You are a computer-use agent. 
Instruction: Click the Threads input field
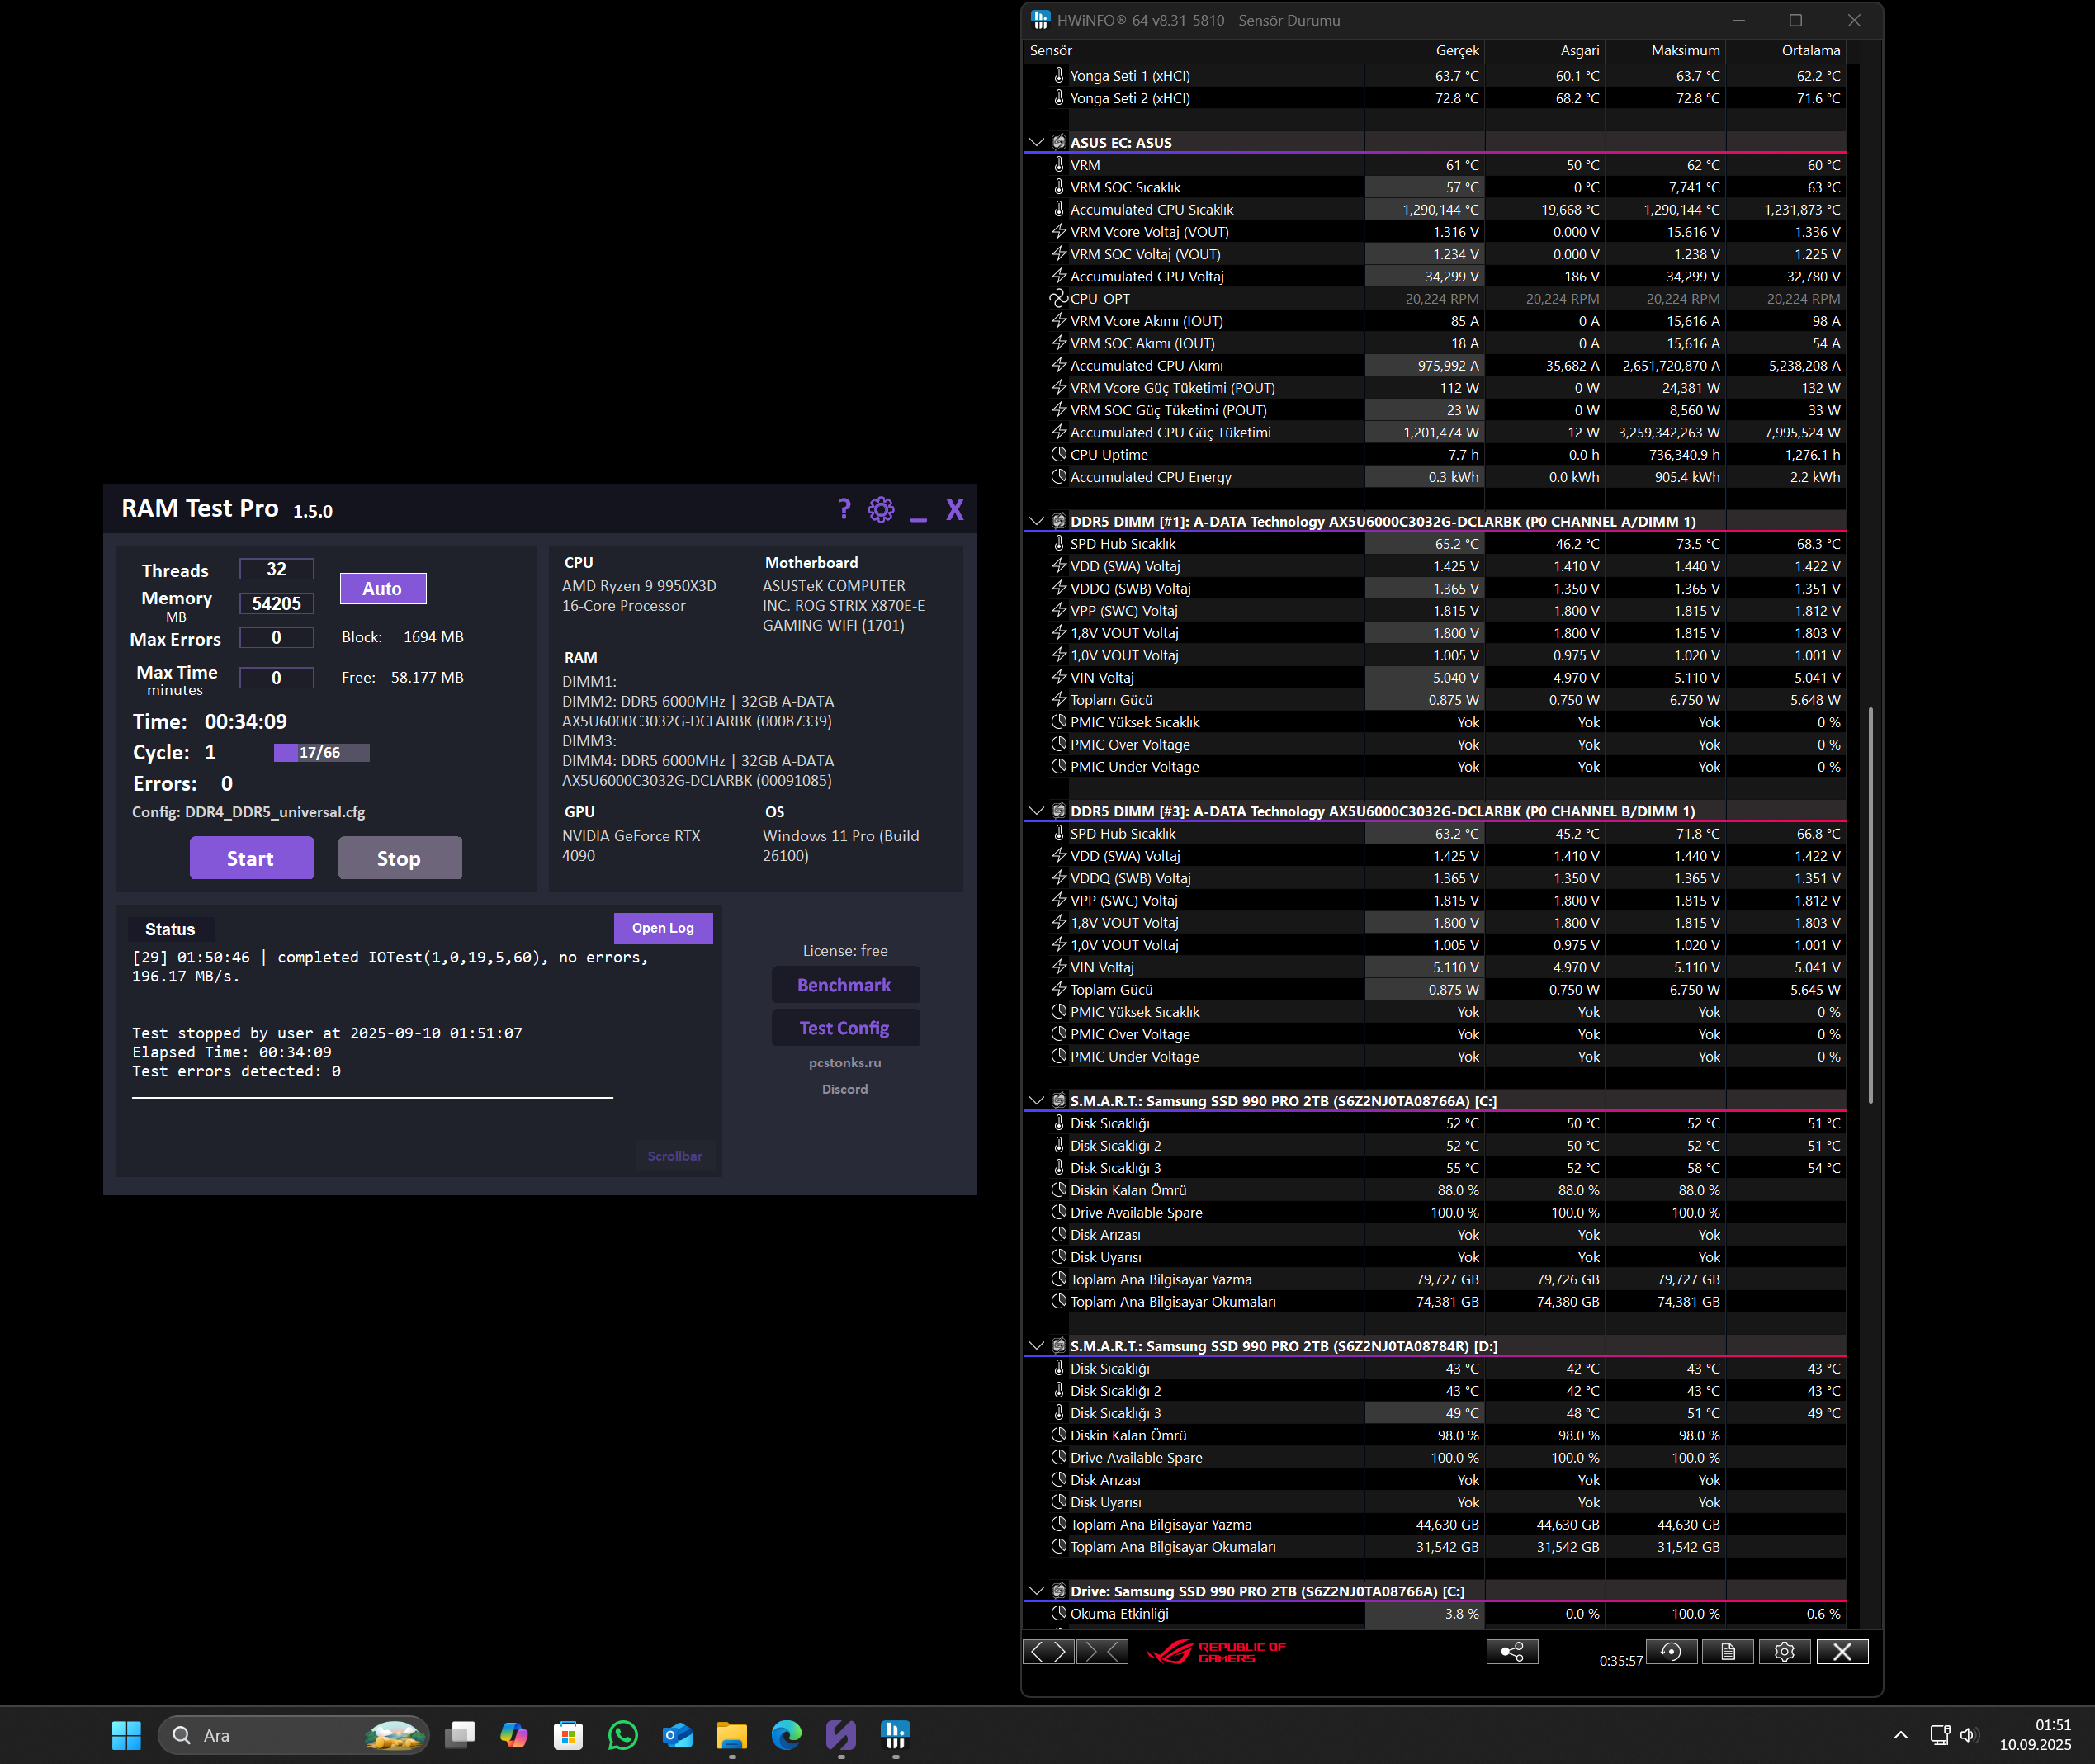coord(277,570)
